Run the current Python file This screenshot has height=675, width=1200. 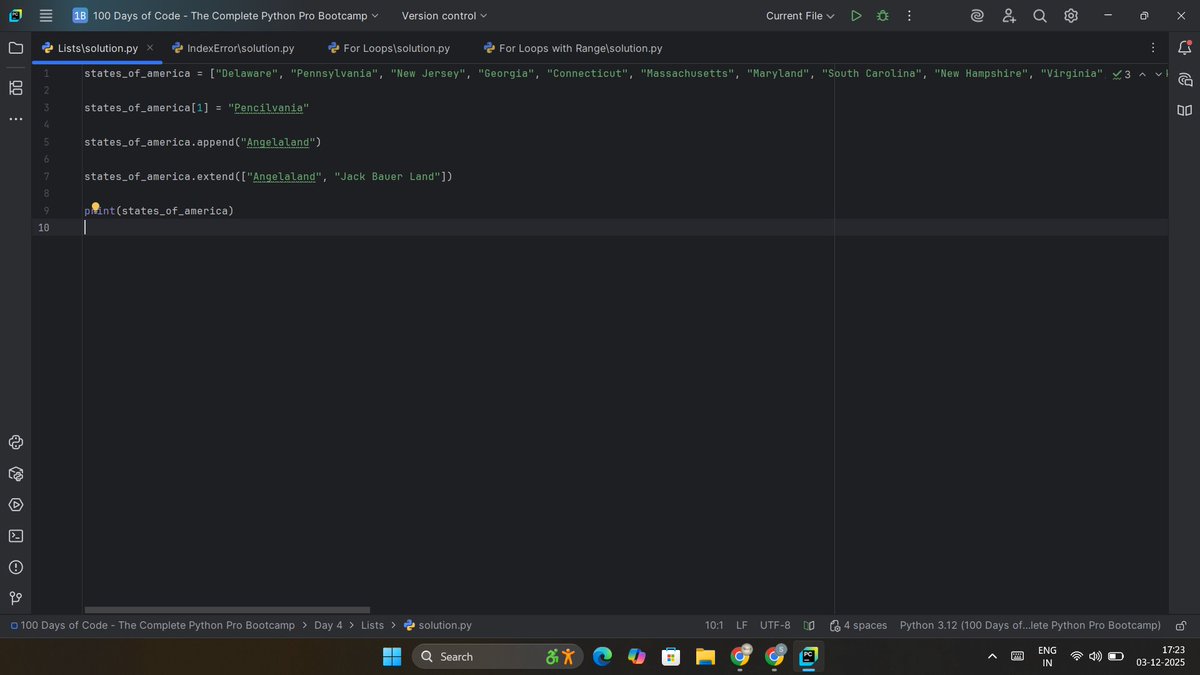click(x=856, y=16)
